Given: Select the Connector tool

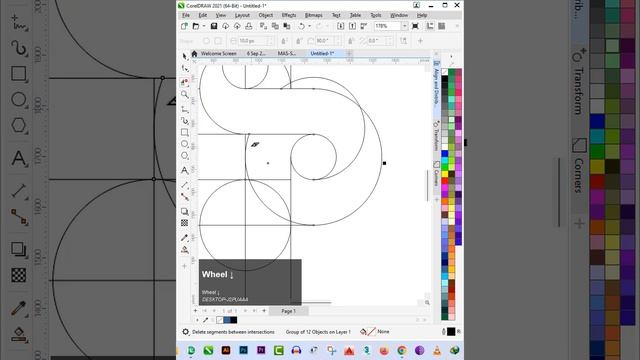Looking at the screenshot, I should (185, 197).
